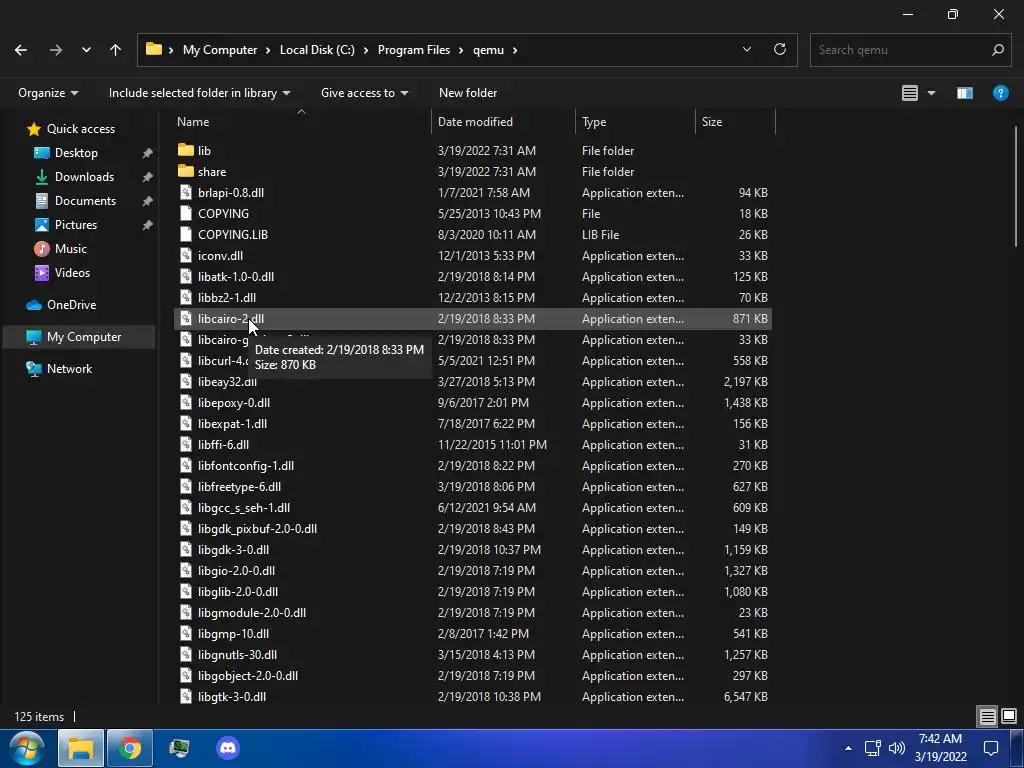
Task: Switch to large icons view in status bar
Action: point(1008,716)
